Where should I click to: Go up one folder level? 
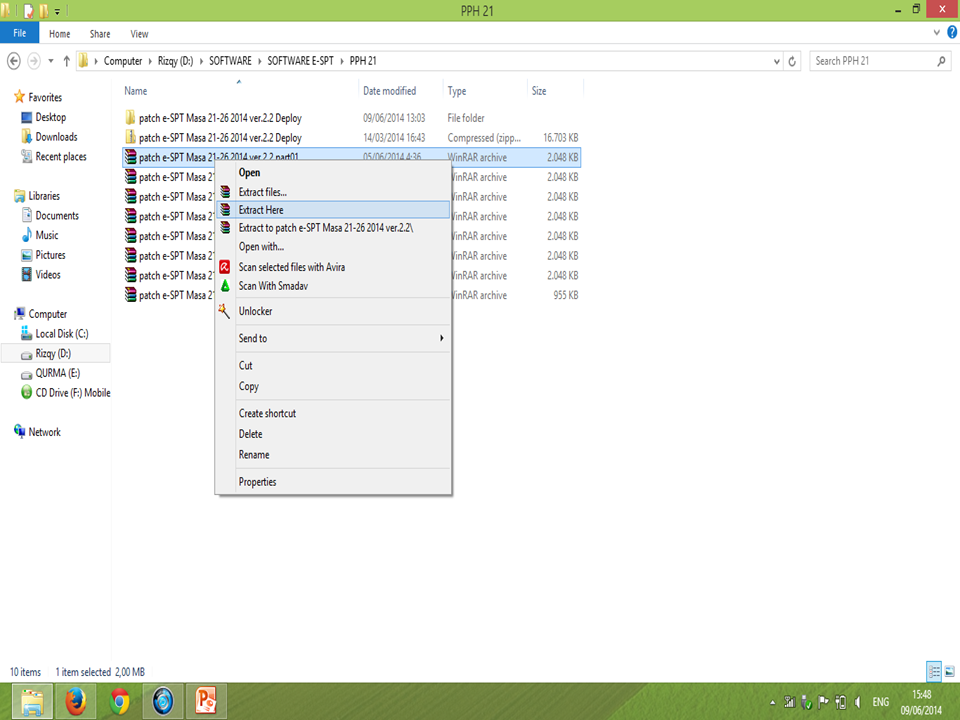pyautogui.click(x=67, y=61)
